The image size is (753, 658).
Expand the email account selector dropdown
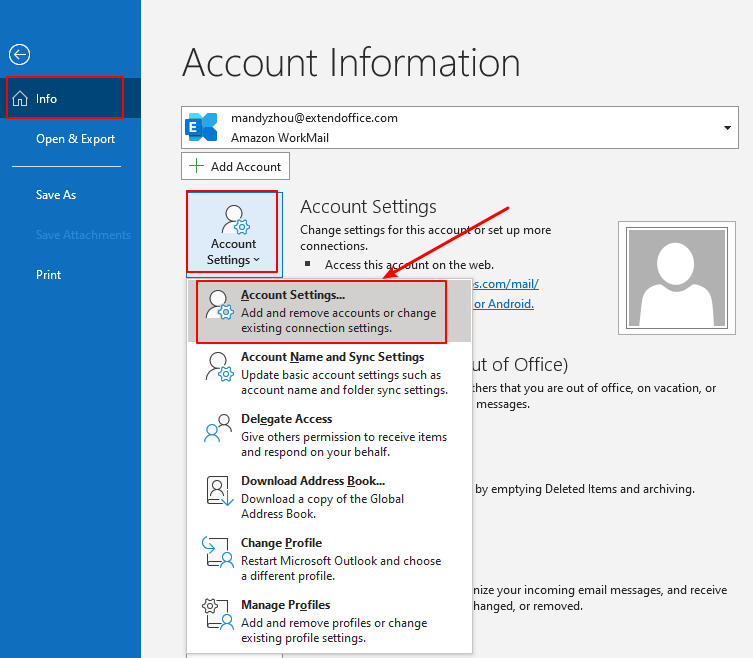coord(727,128)
